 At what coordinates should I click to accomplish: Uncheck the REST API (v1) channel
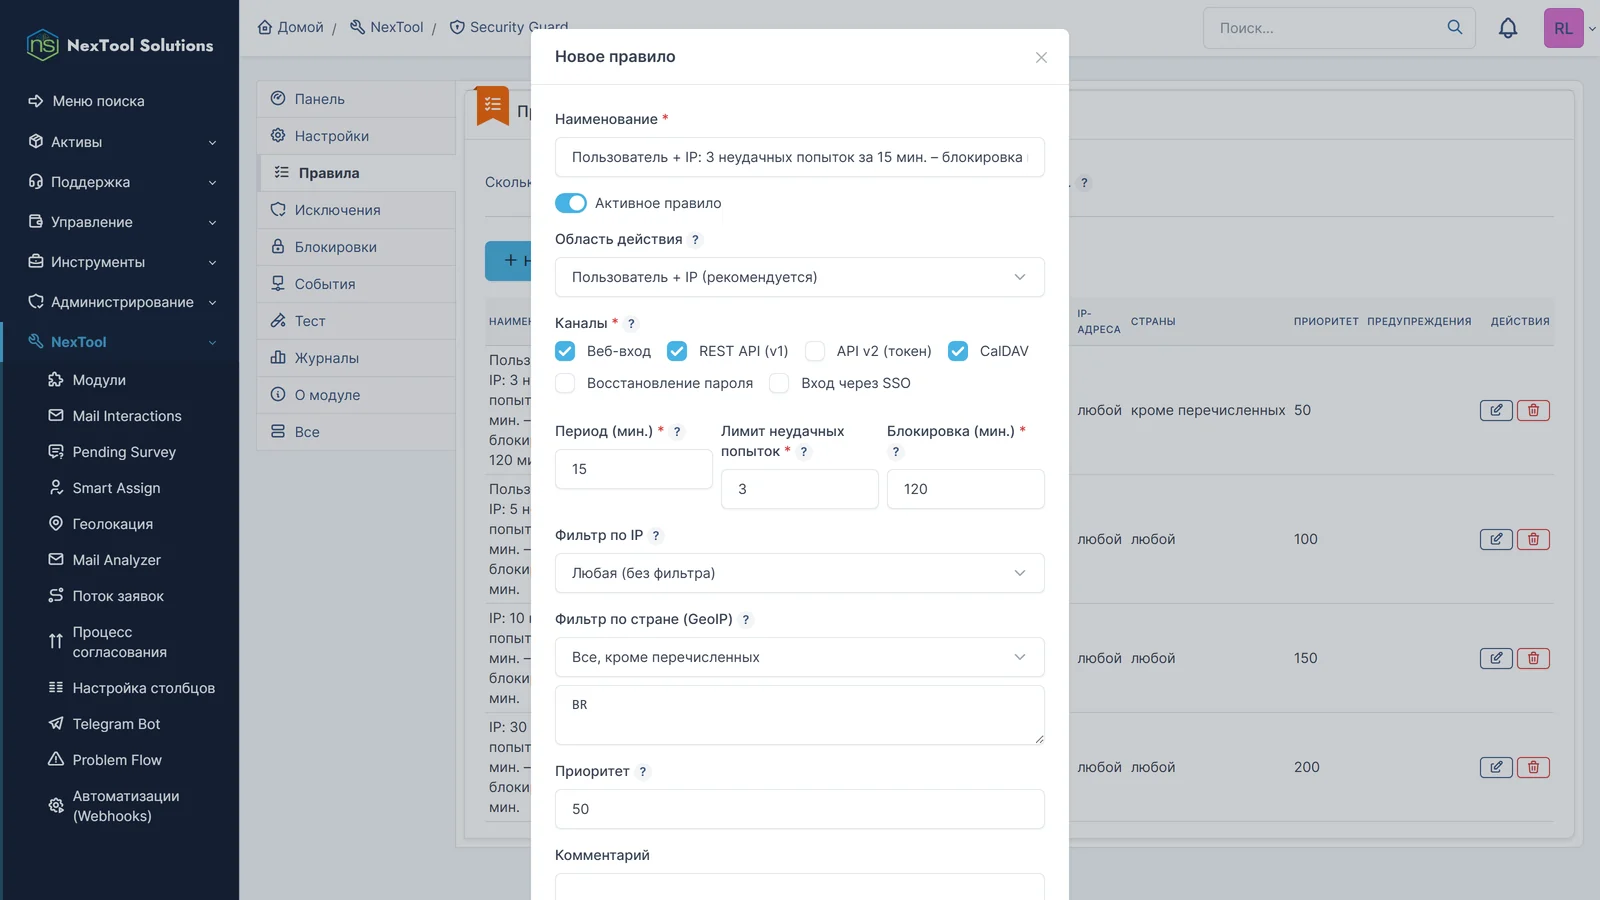pyautogui.click(x=677, y=351)
